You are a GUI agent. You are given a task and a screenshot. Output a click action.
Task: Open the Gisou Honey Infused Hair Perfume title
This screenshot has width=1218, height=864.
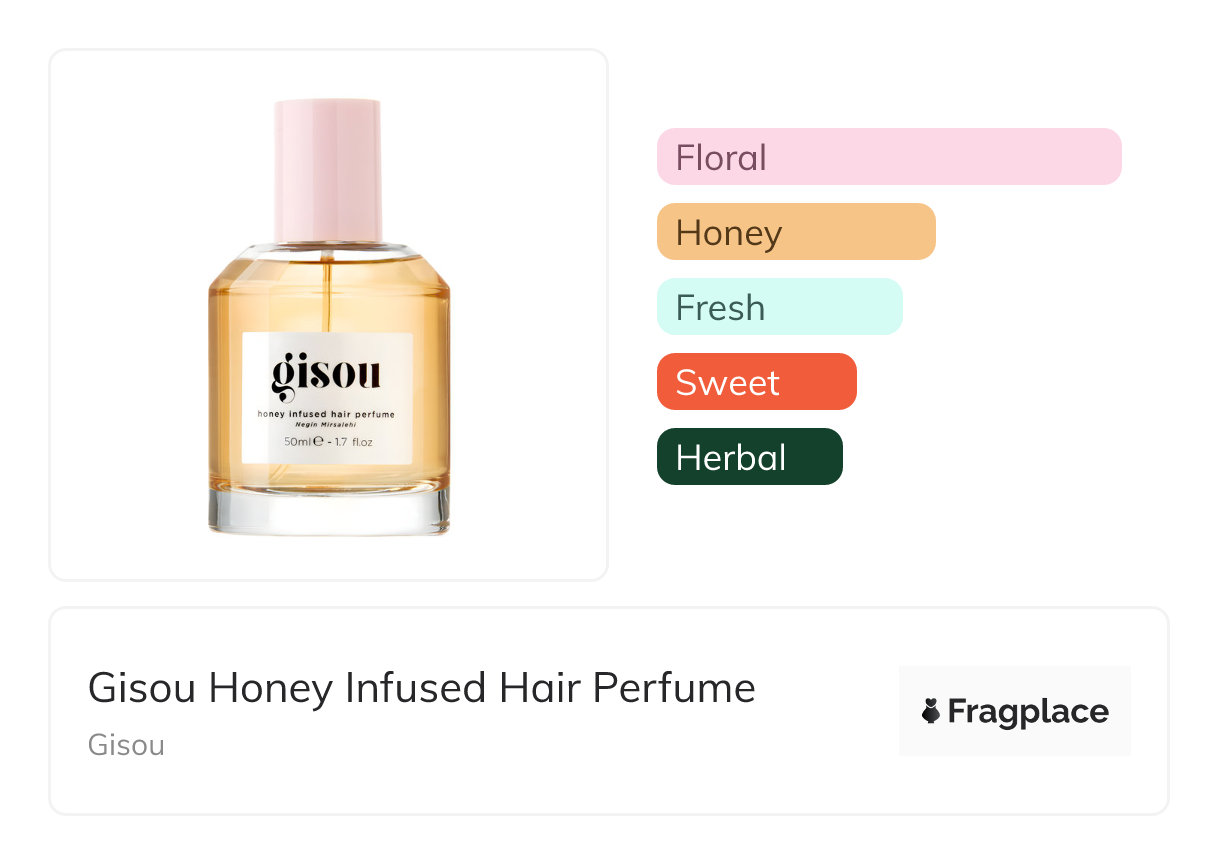(x=421, y=688)
